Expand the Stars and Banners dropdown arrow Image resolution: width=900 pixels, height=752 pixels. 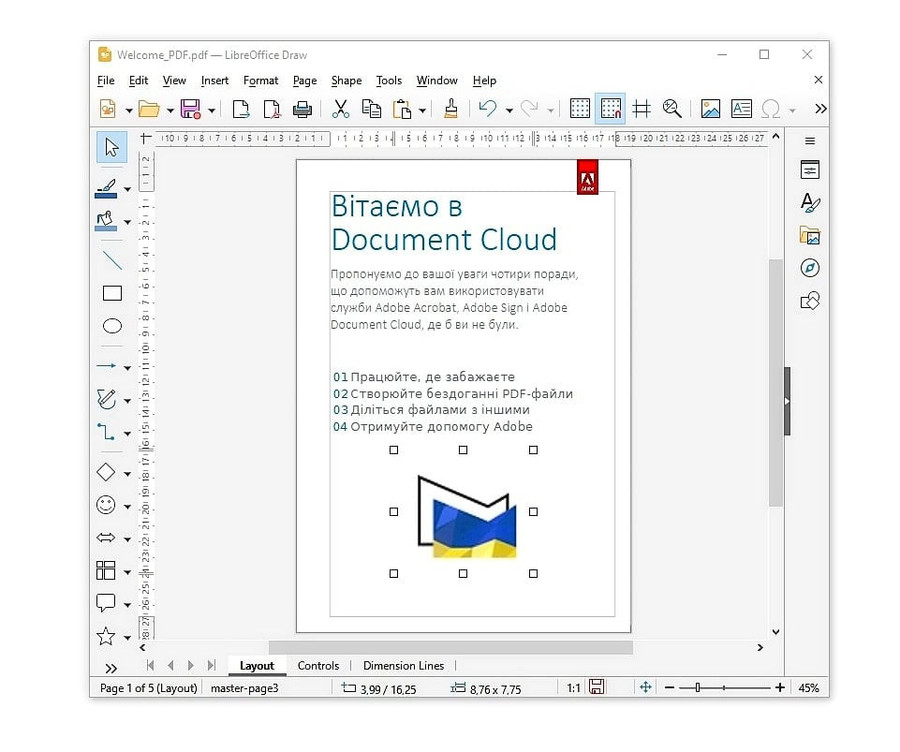tap(127, 638)
